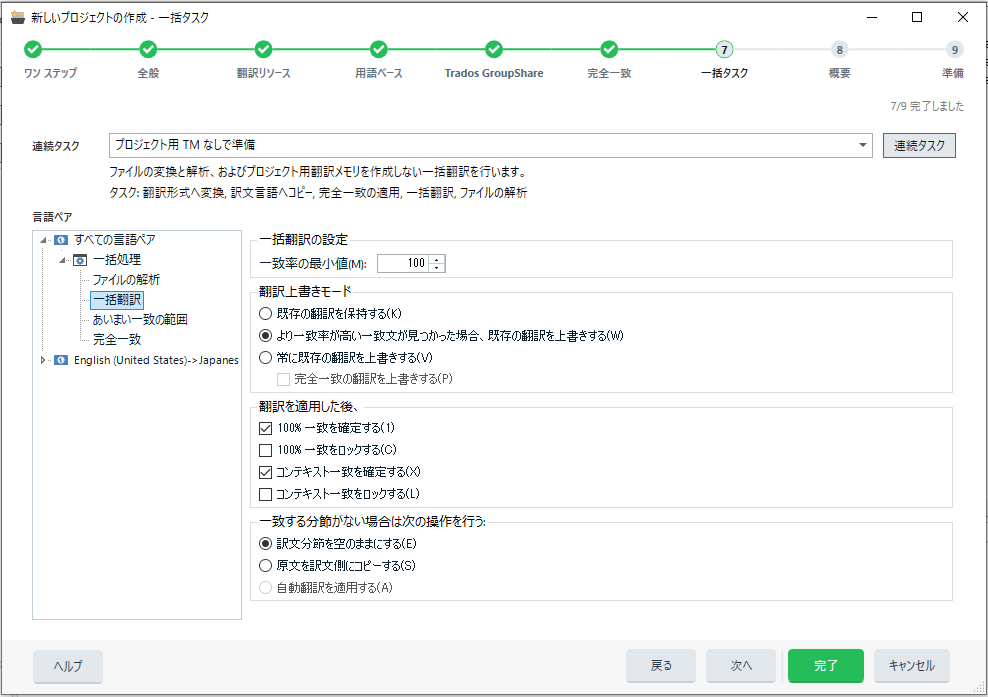The height and width of the screenshot is (697, 988).
Task: Expand the English (United States)->Japanese node
Action: click(x=42, y=360)
